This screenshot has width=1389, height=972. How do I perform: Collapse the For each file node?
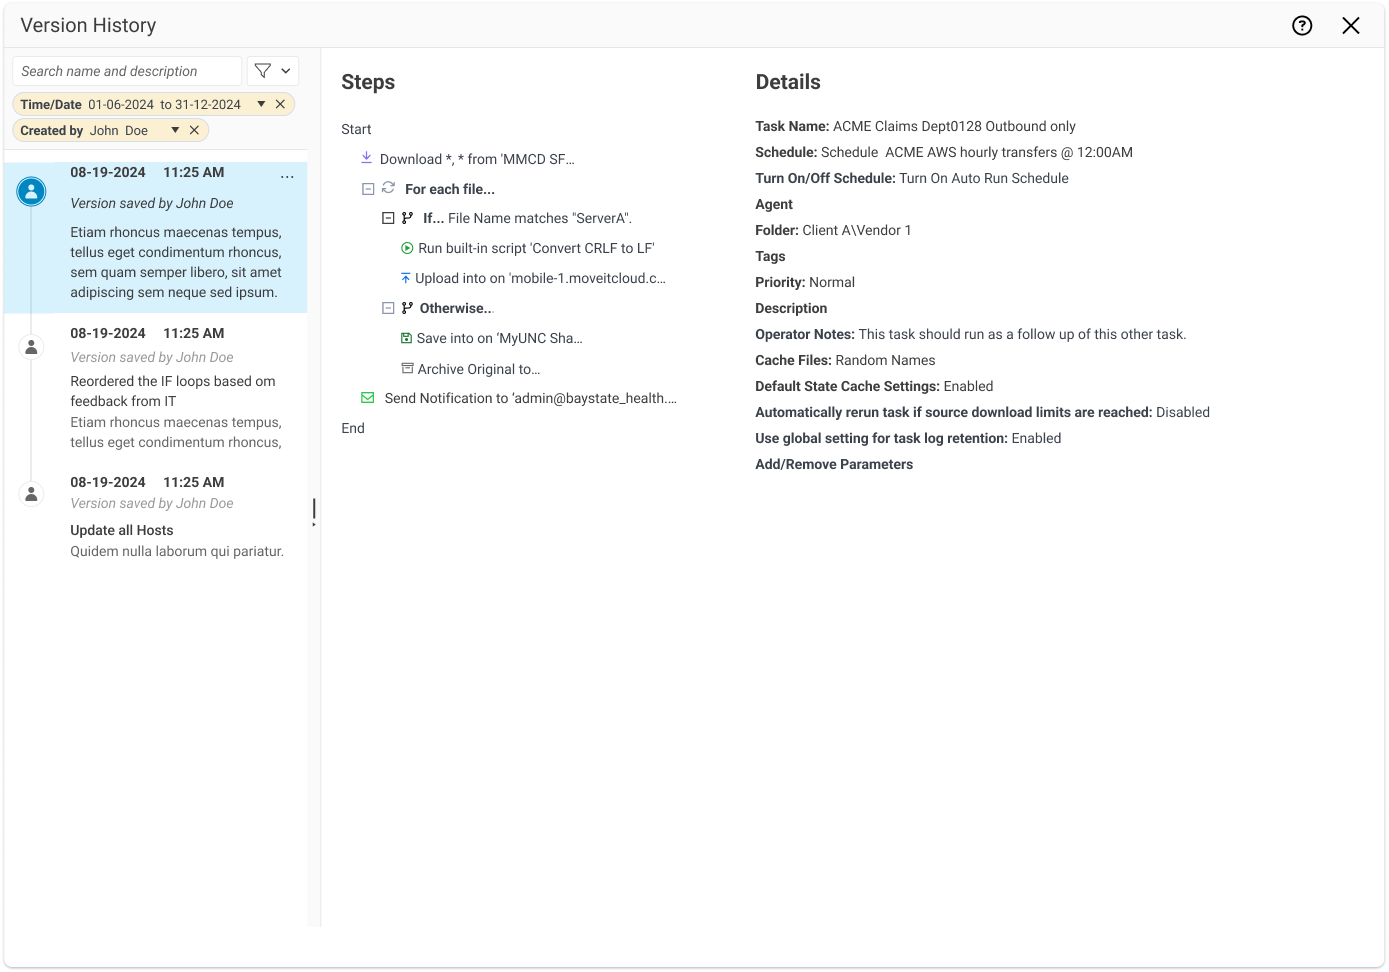click(368, 189)
